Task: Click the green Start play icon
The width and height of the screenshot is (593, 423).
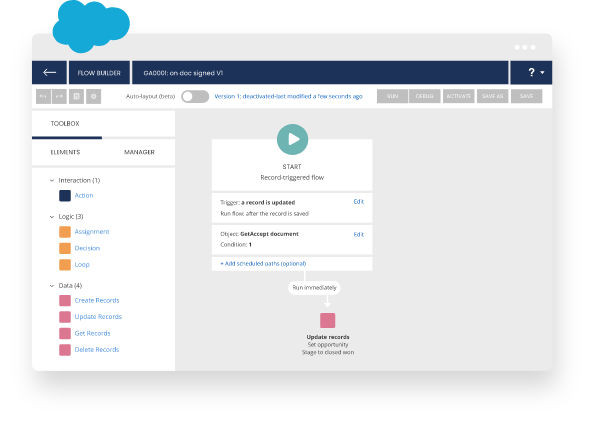Action: point(292,139)
